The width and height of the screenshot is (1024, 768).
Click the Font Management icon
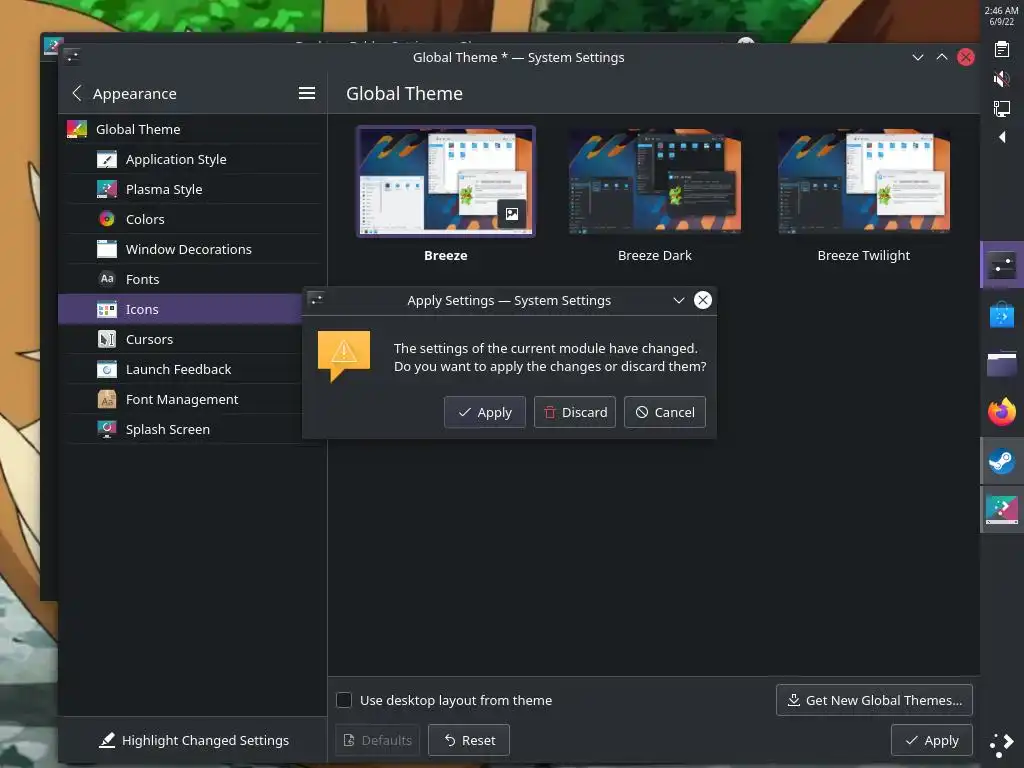click(x=106, y=399)
